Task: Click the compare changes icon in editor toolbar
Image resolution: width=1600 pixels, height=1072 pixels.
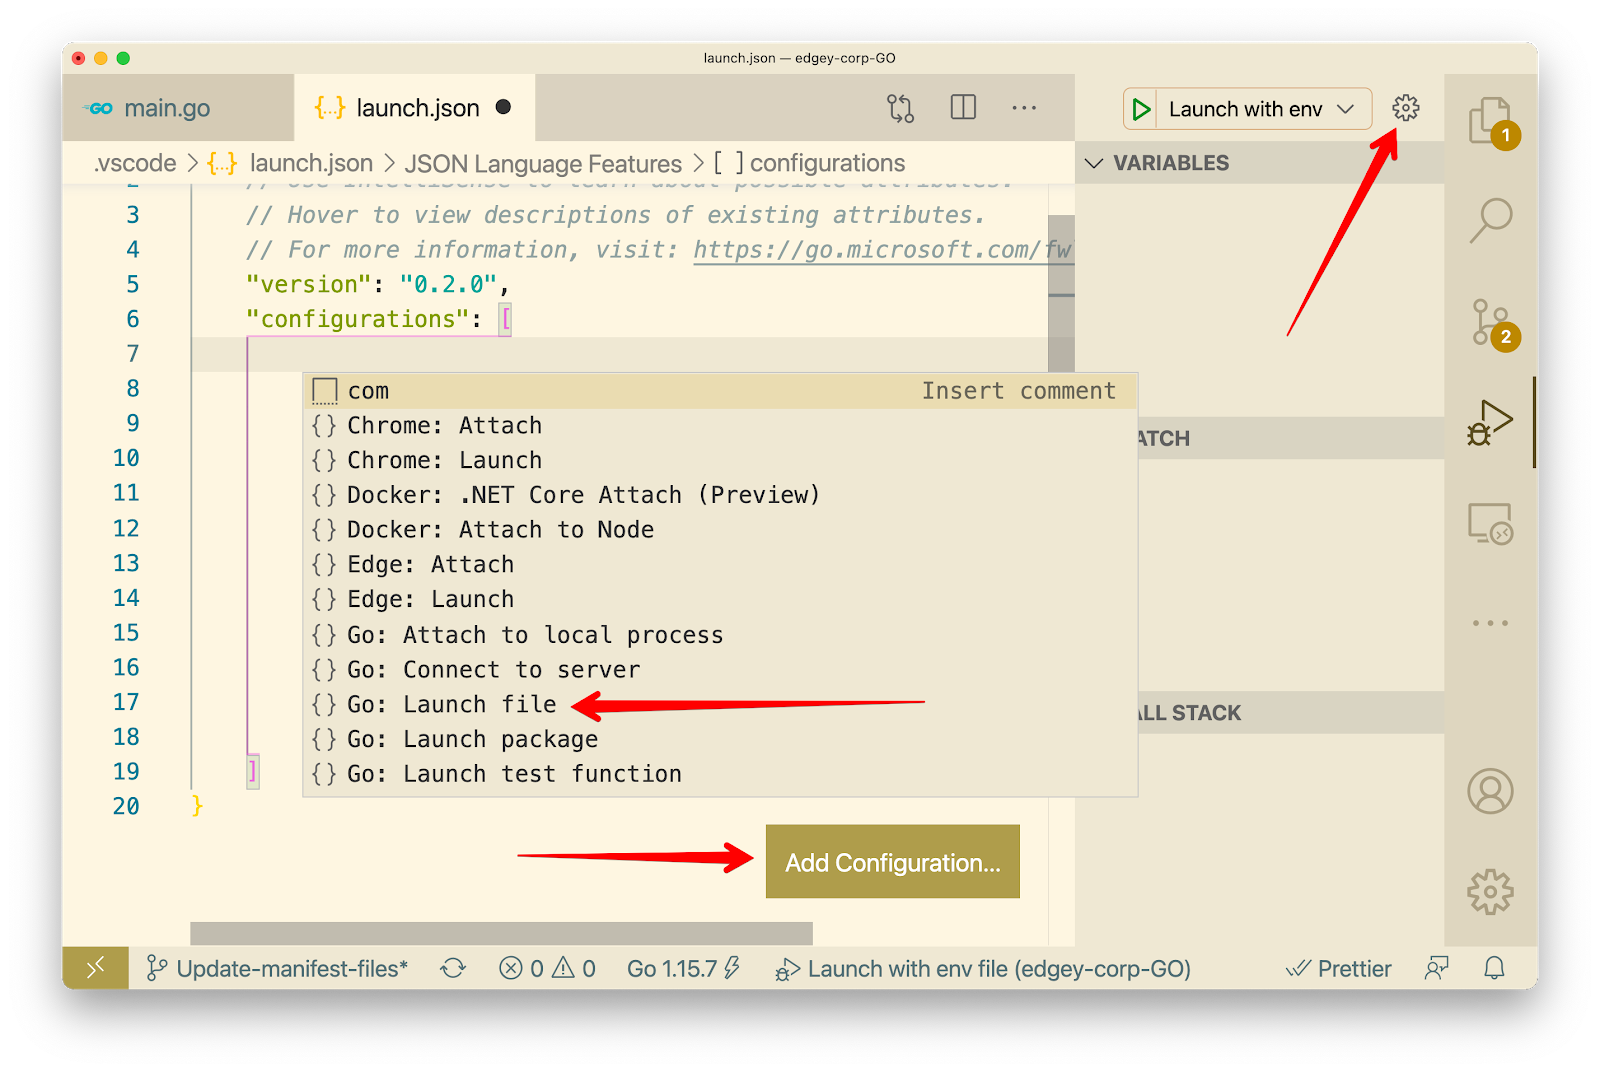Action: 900,108
